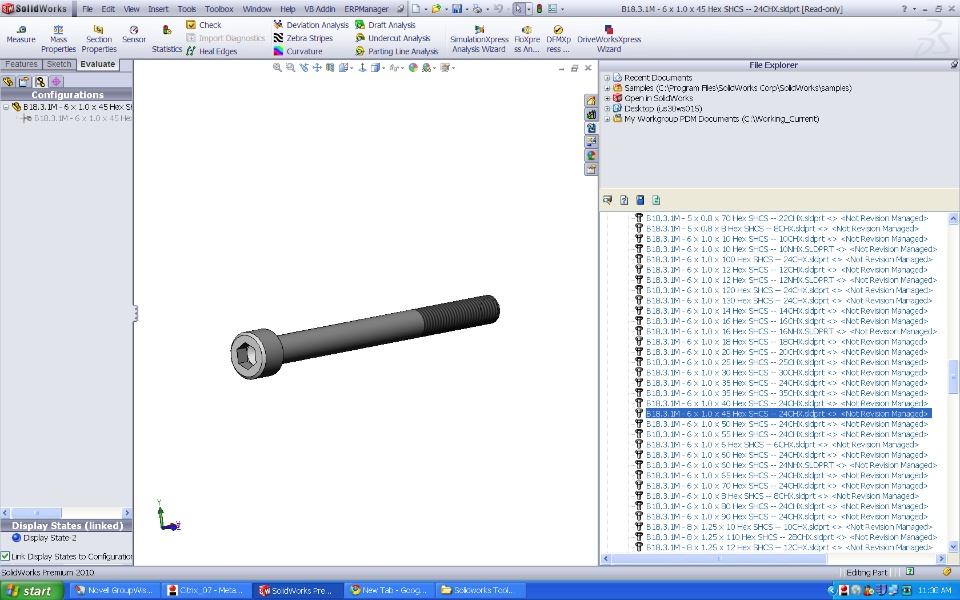Open Design Library task pane tab

tap(591, 114)
